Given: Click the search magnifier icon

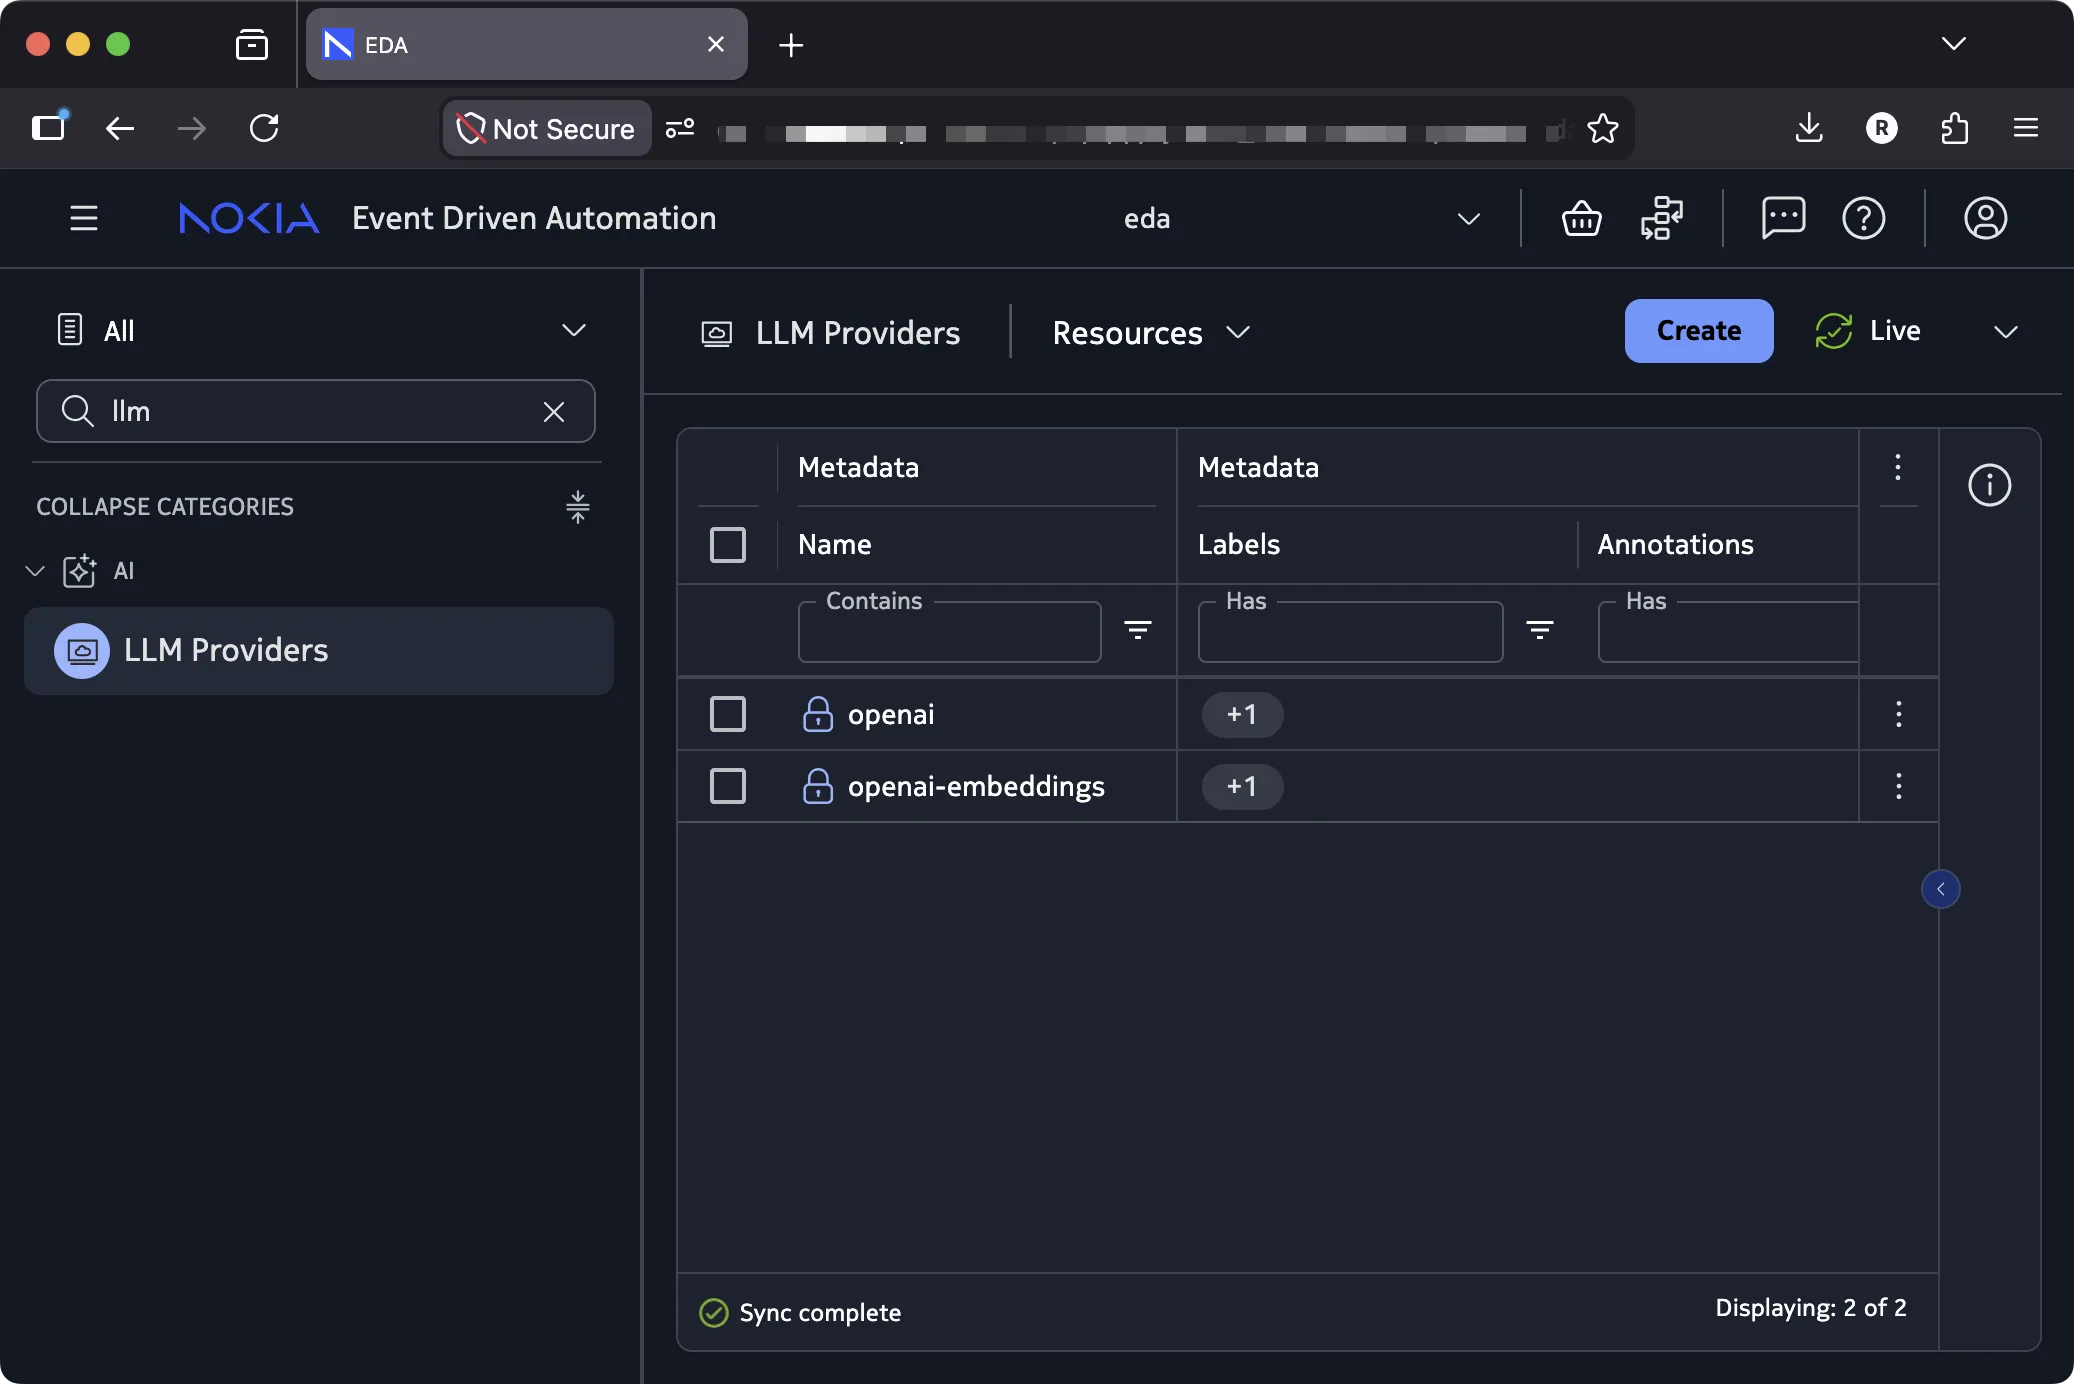Looking at the screenshot, I should click(77, 411).
